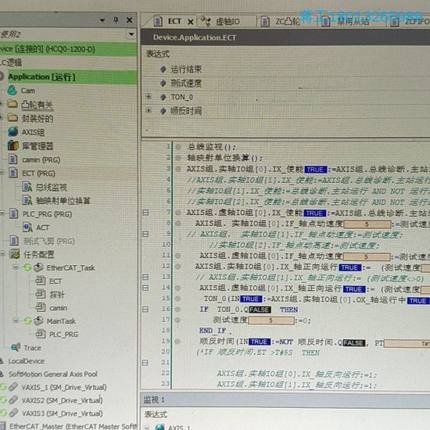Click the ACT action icon

(27, 227)
